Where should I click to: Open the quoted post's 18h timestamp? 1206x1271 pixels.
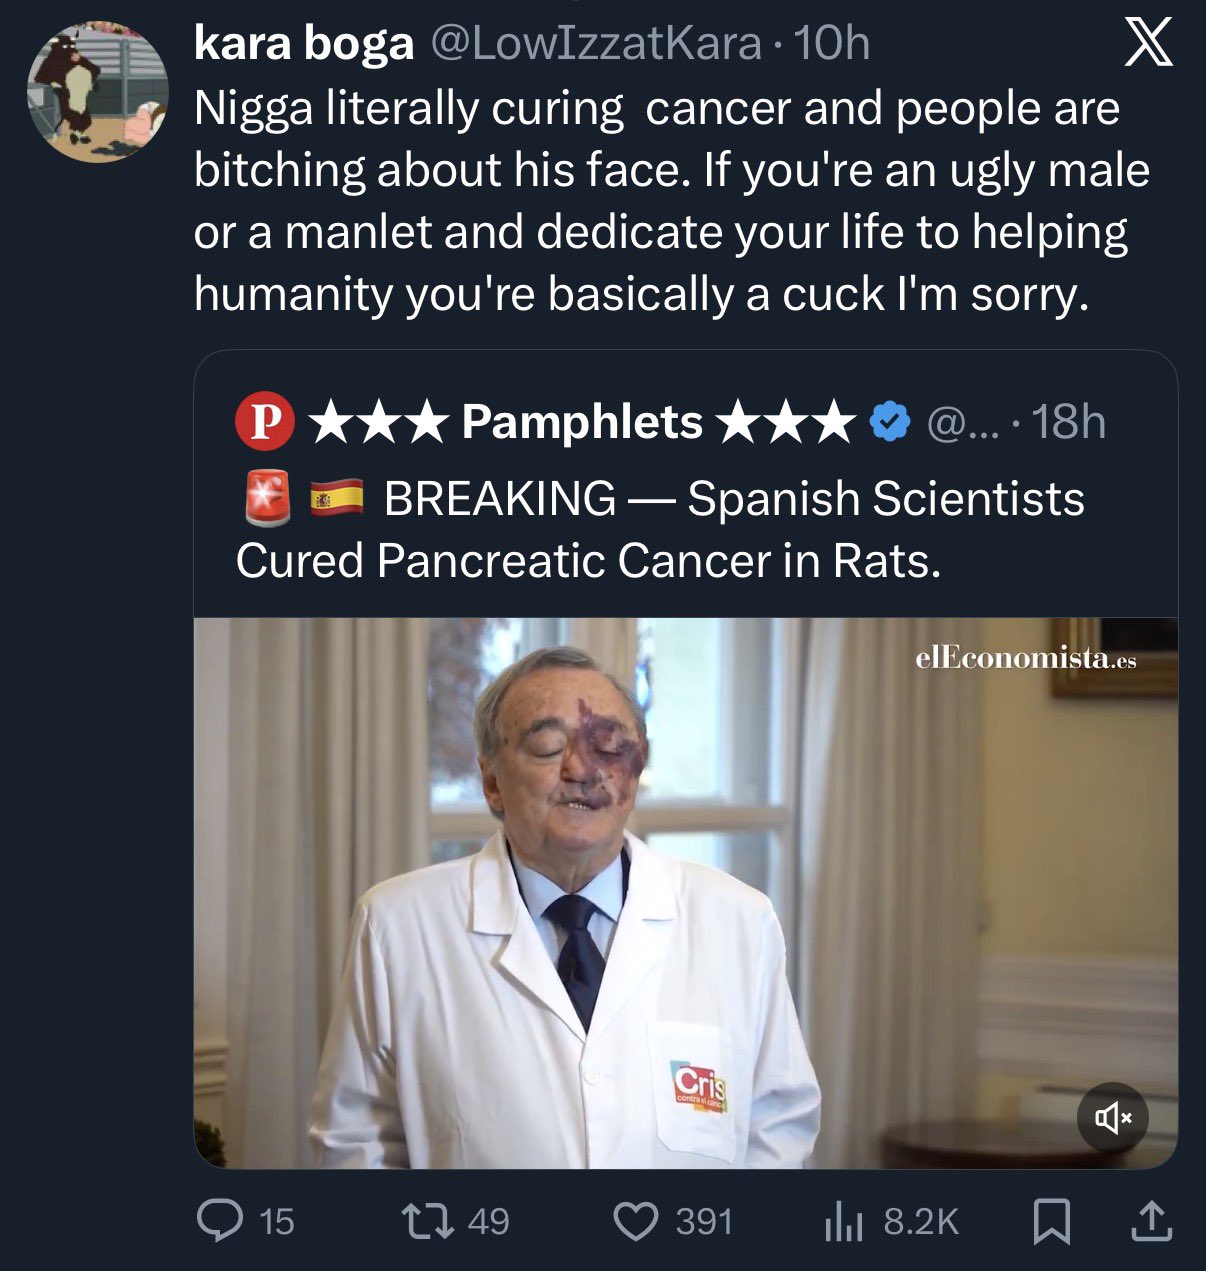1068,422
